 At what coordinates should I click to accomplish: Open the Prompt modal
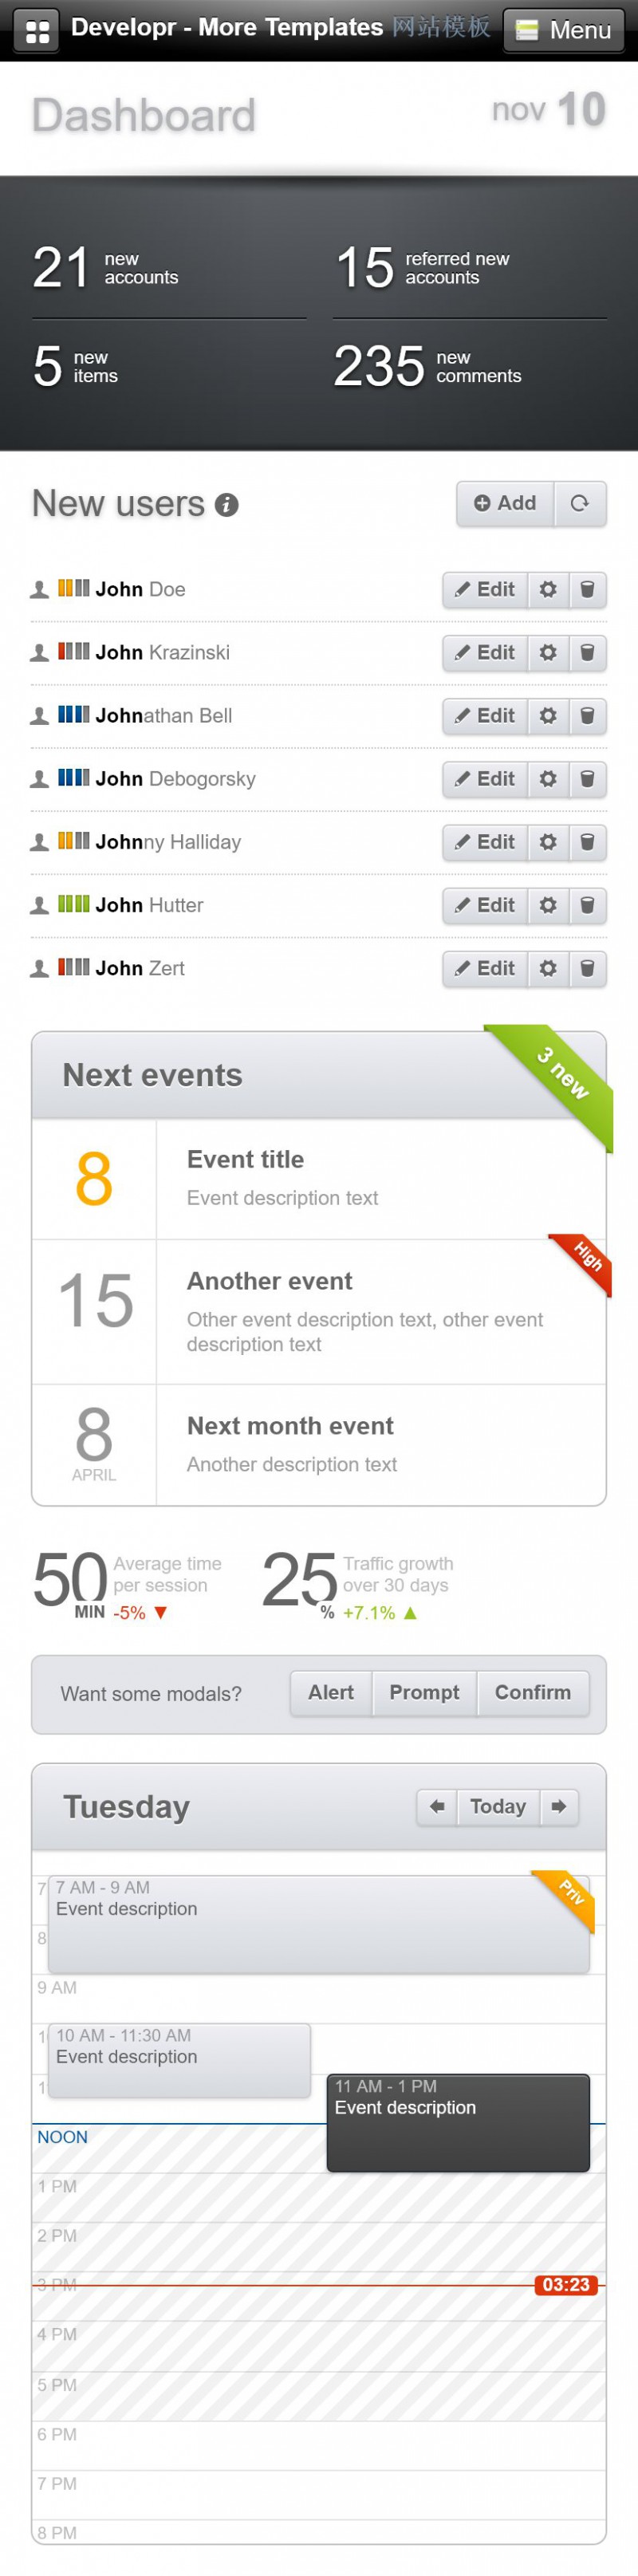pos(424,1692)
